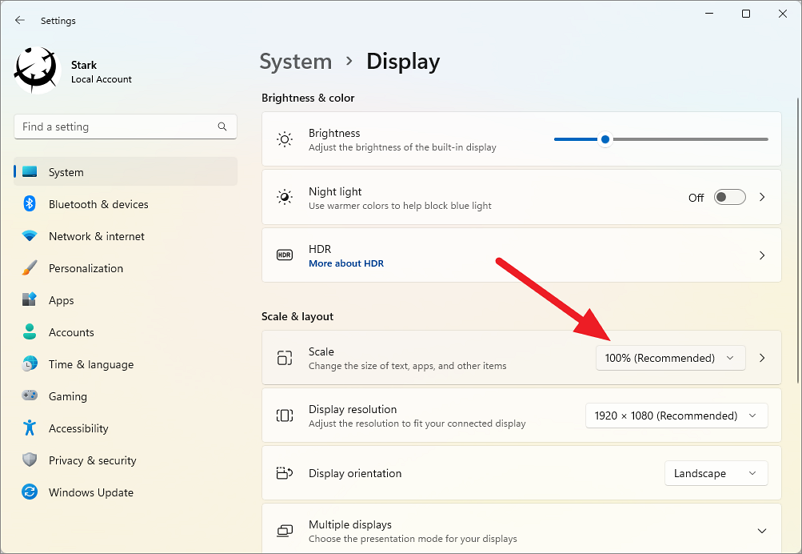Screen dimensions: 802x554
Task: Click the Network & internet wifi icon
Action: (30, 236)
